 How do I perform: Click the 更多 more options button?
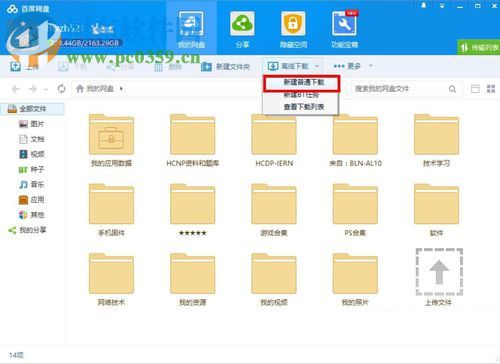tap(348, 66)
